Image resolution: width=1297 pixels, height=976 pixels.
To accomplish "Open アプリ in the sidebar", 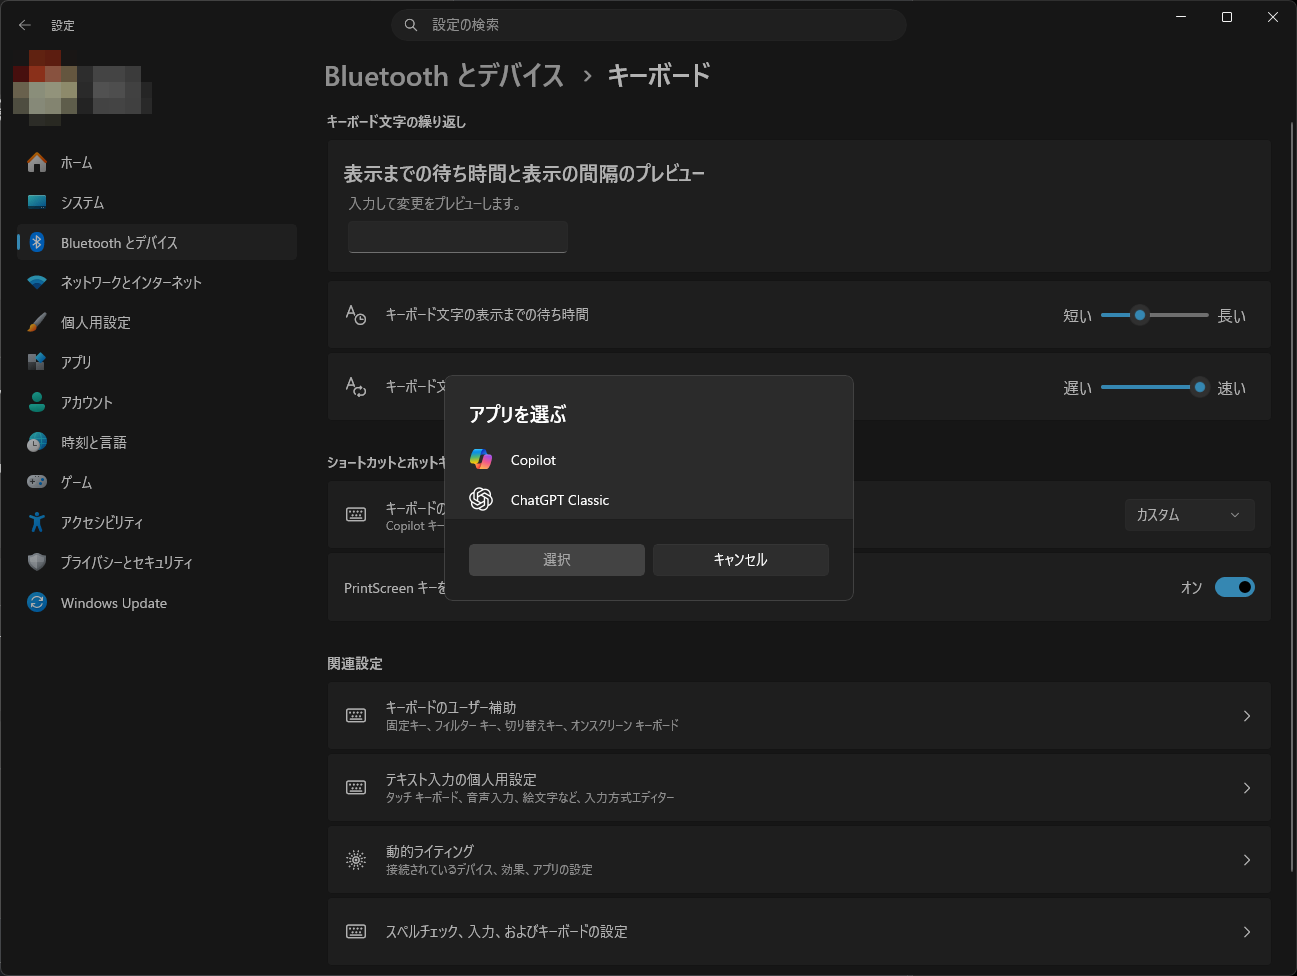I will pyautogui.click(x=157, y=362).
